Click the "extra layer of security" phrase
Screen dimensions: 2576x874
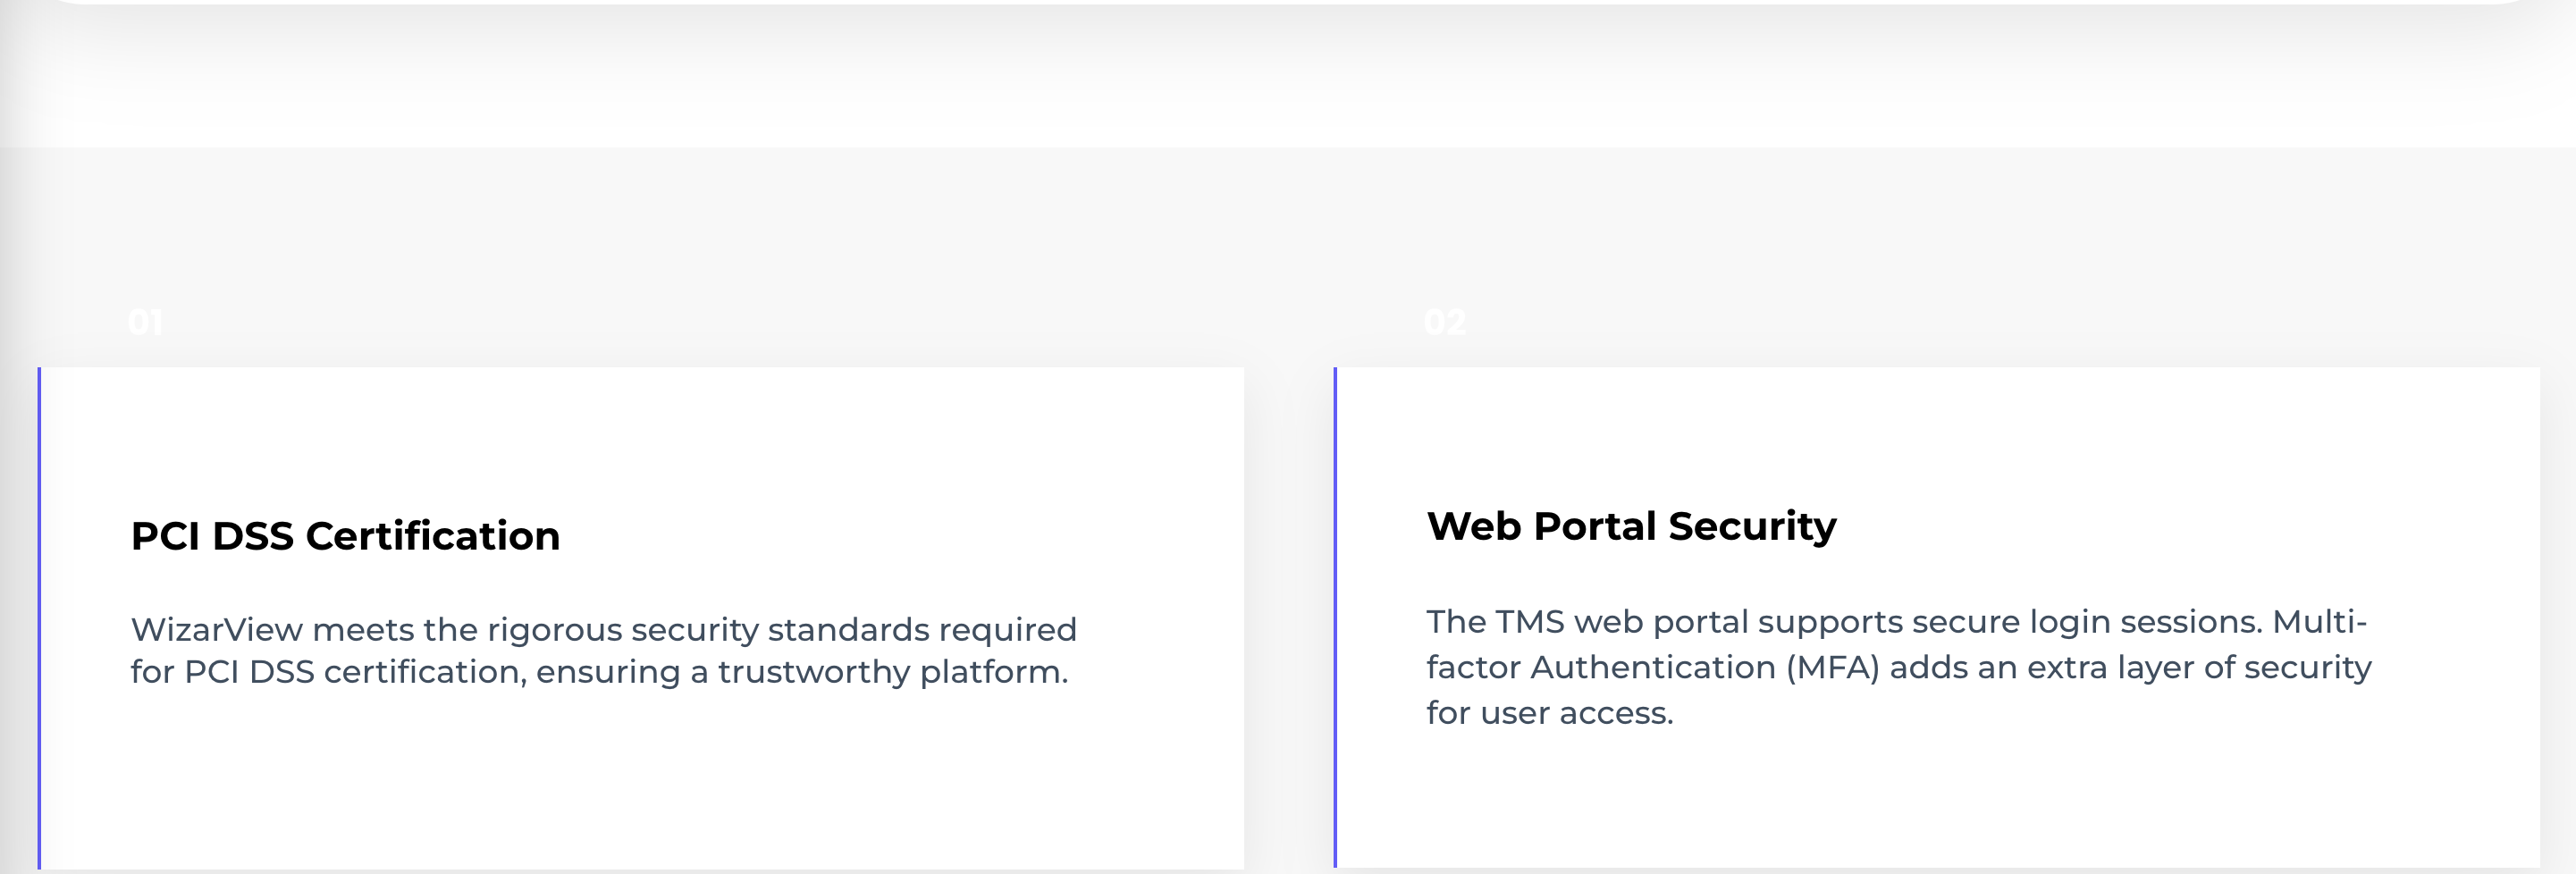pos(2199,668)
